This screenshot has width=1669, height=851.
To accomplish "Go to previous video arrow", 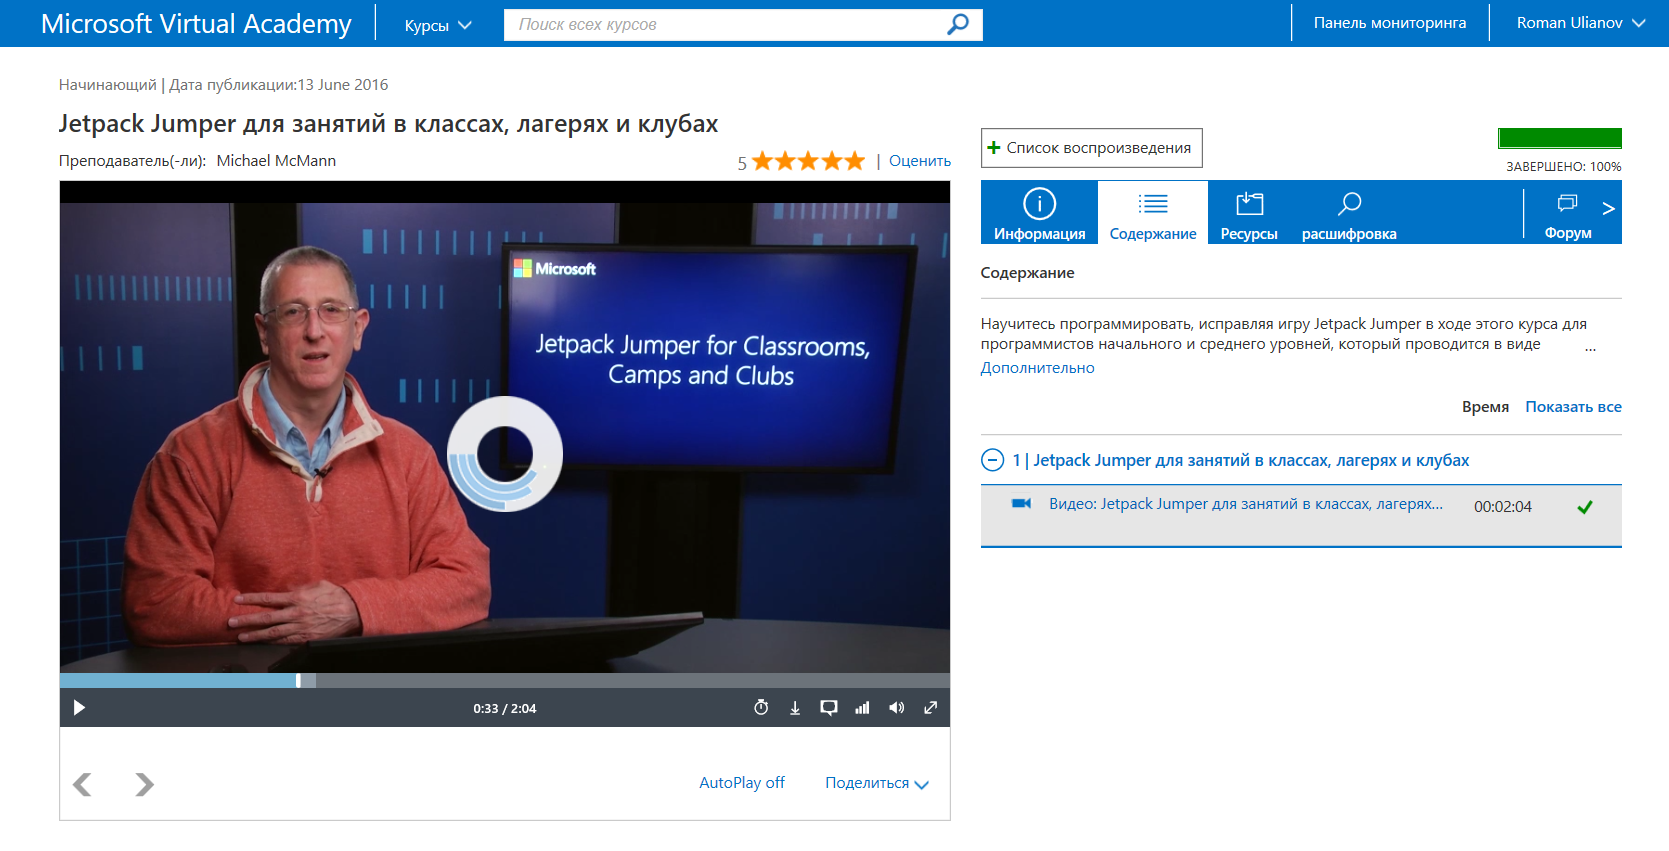I will 83,784.
